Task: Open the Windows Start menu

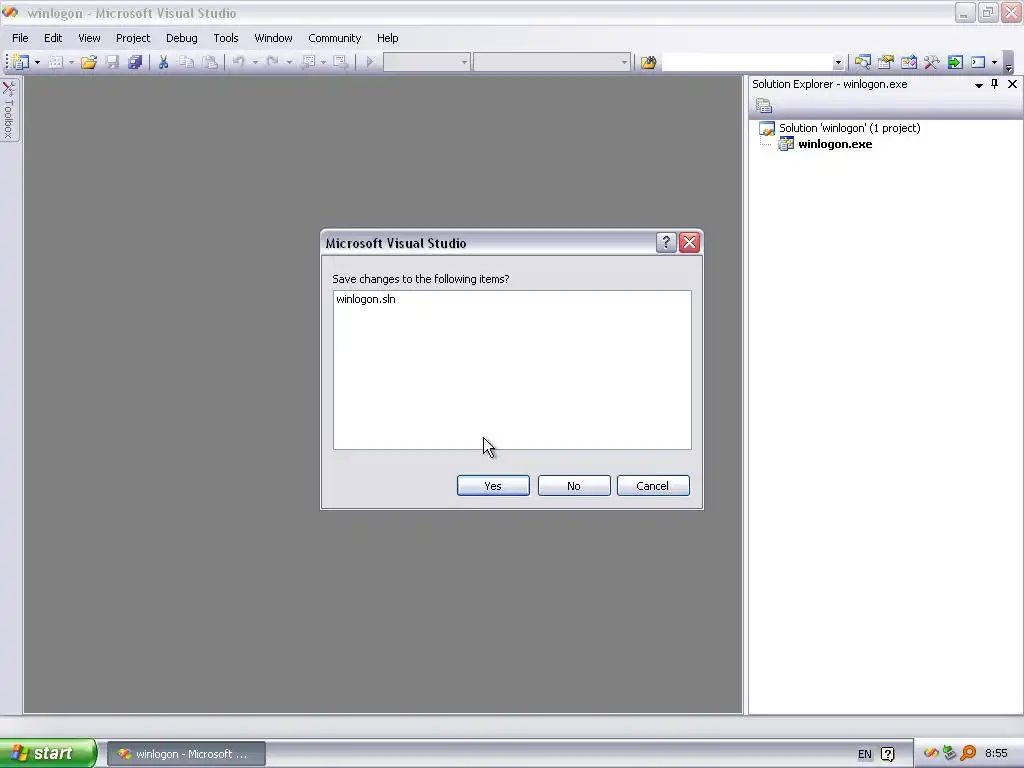Action: tap(48, 753)
